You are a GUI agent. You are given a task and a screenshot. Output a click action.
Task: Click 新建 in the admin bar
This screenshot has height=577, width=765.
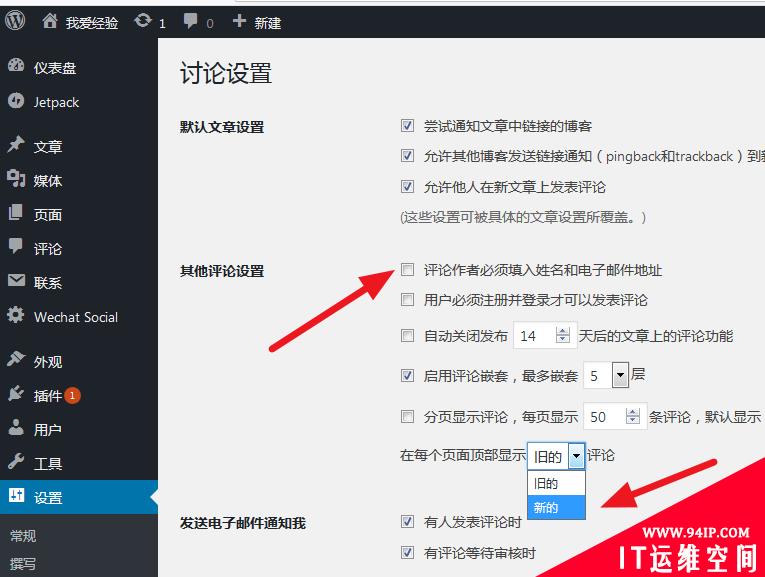pos(267,22)
